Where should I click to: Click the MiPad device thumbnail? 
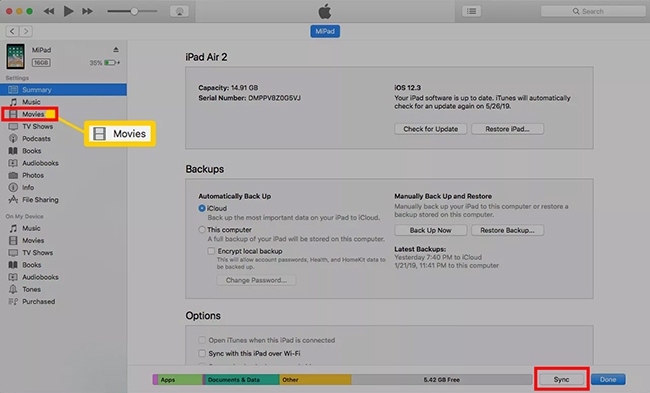click(15, 56)
